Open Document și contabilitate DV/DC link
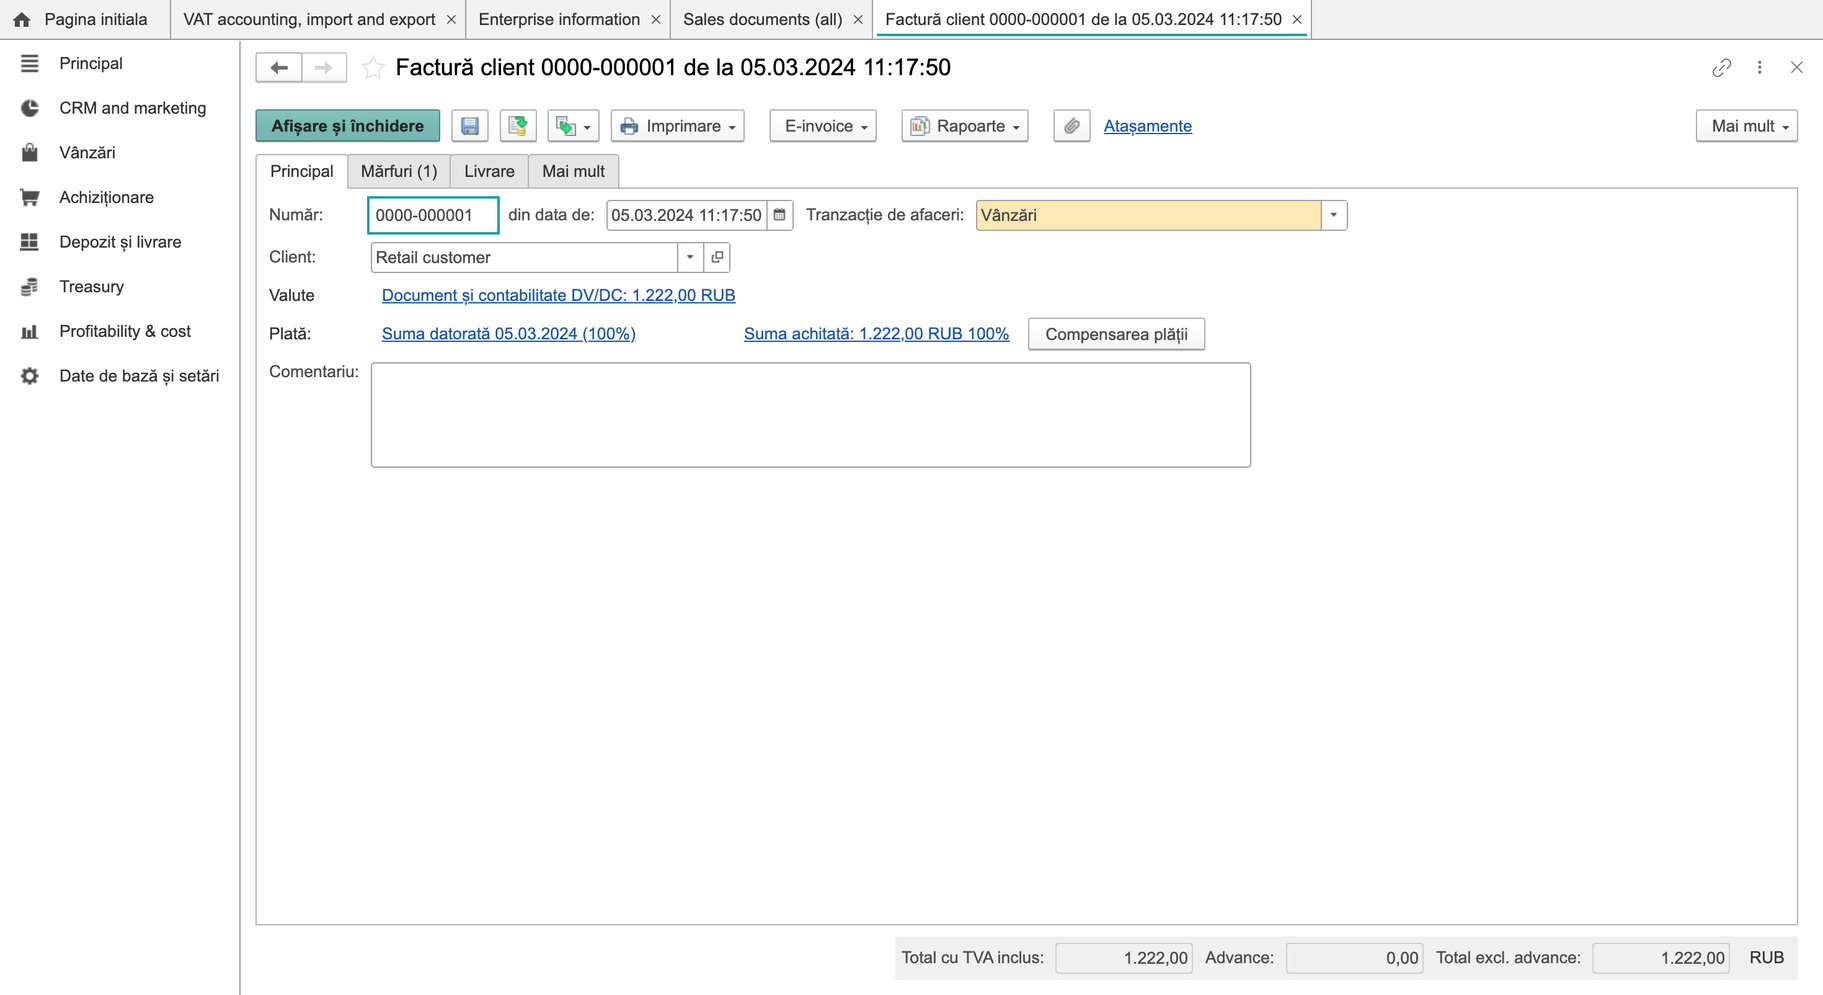Image resolution: width=1823 pixels, height=995 pixels. 558,295
